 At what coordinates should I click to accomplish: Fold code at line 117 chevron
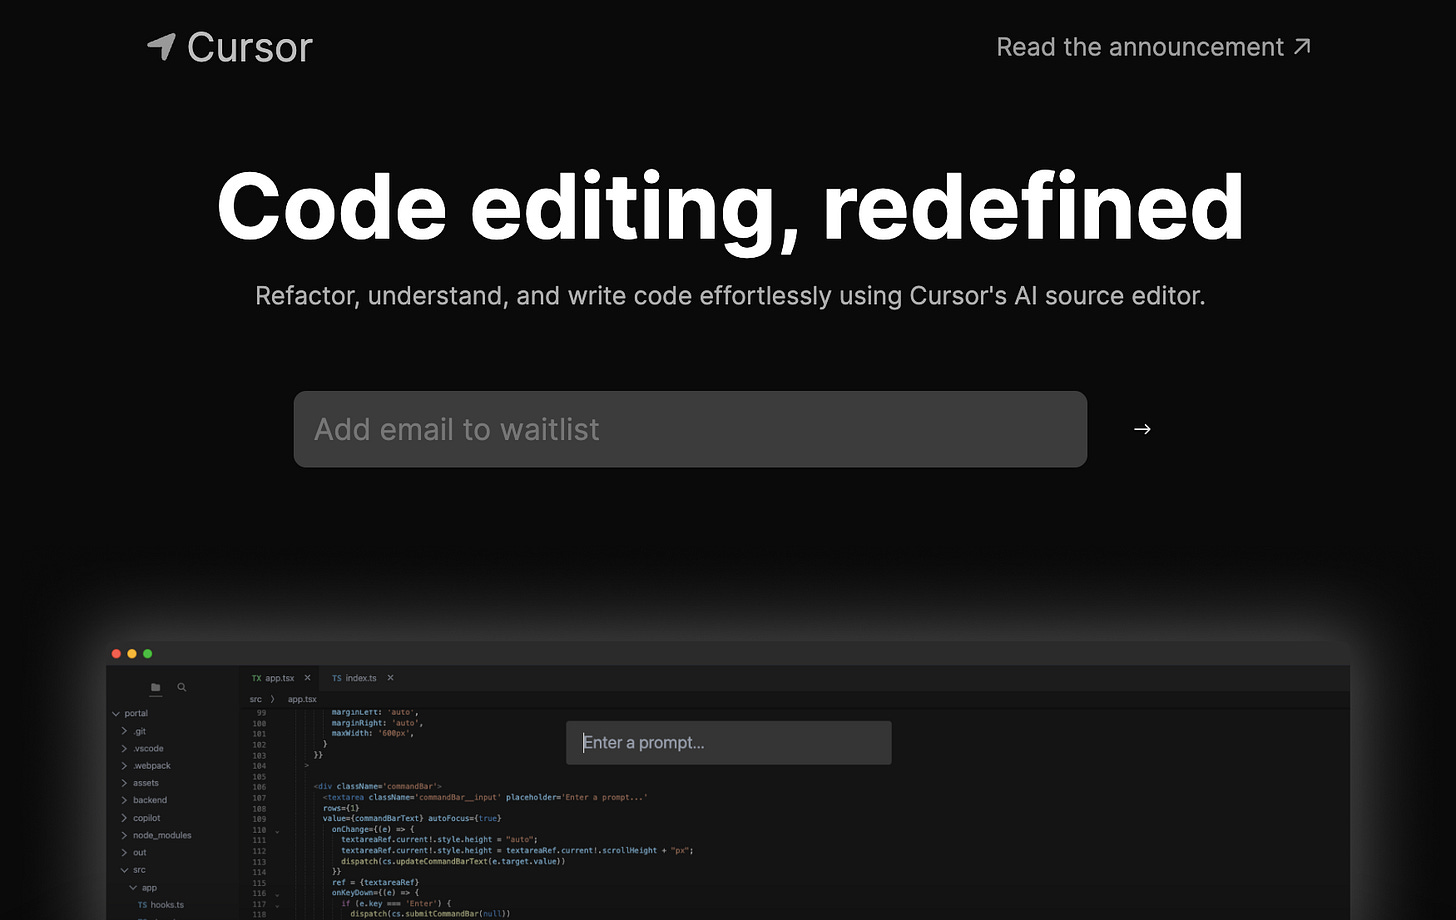[277, 904]
